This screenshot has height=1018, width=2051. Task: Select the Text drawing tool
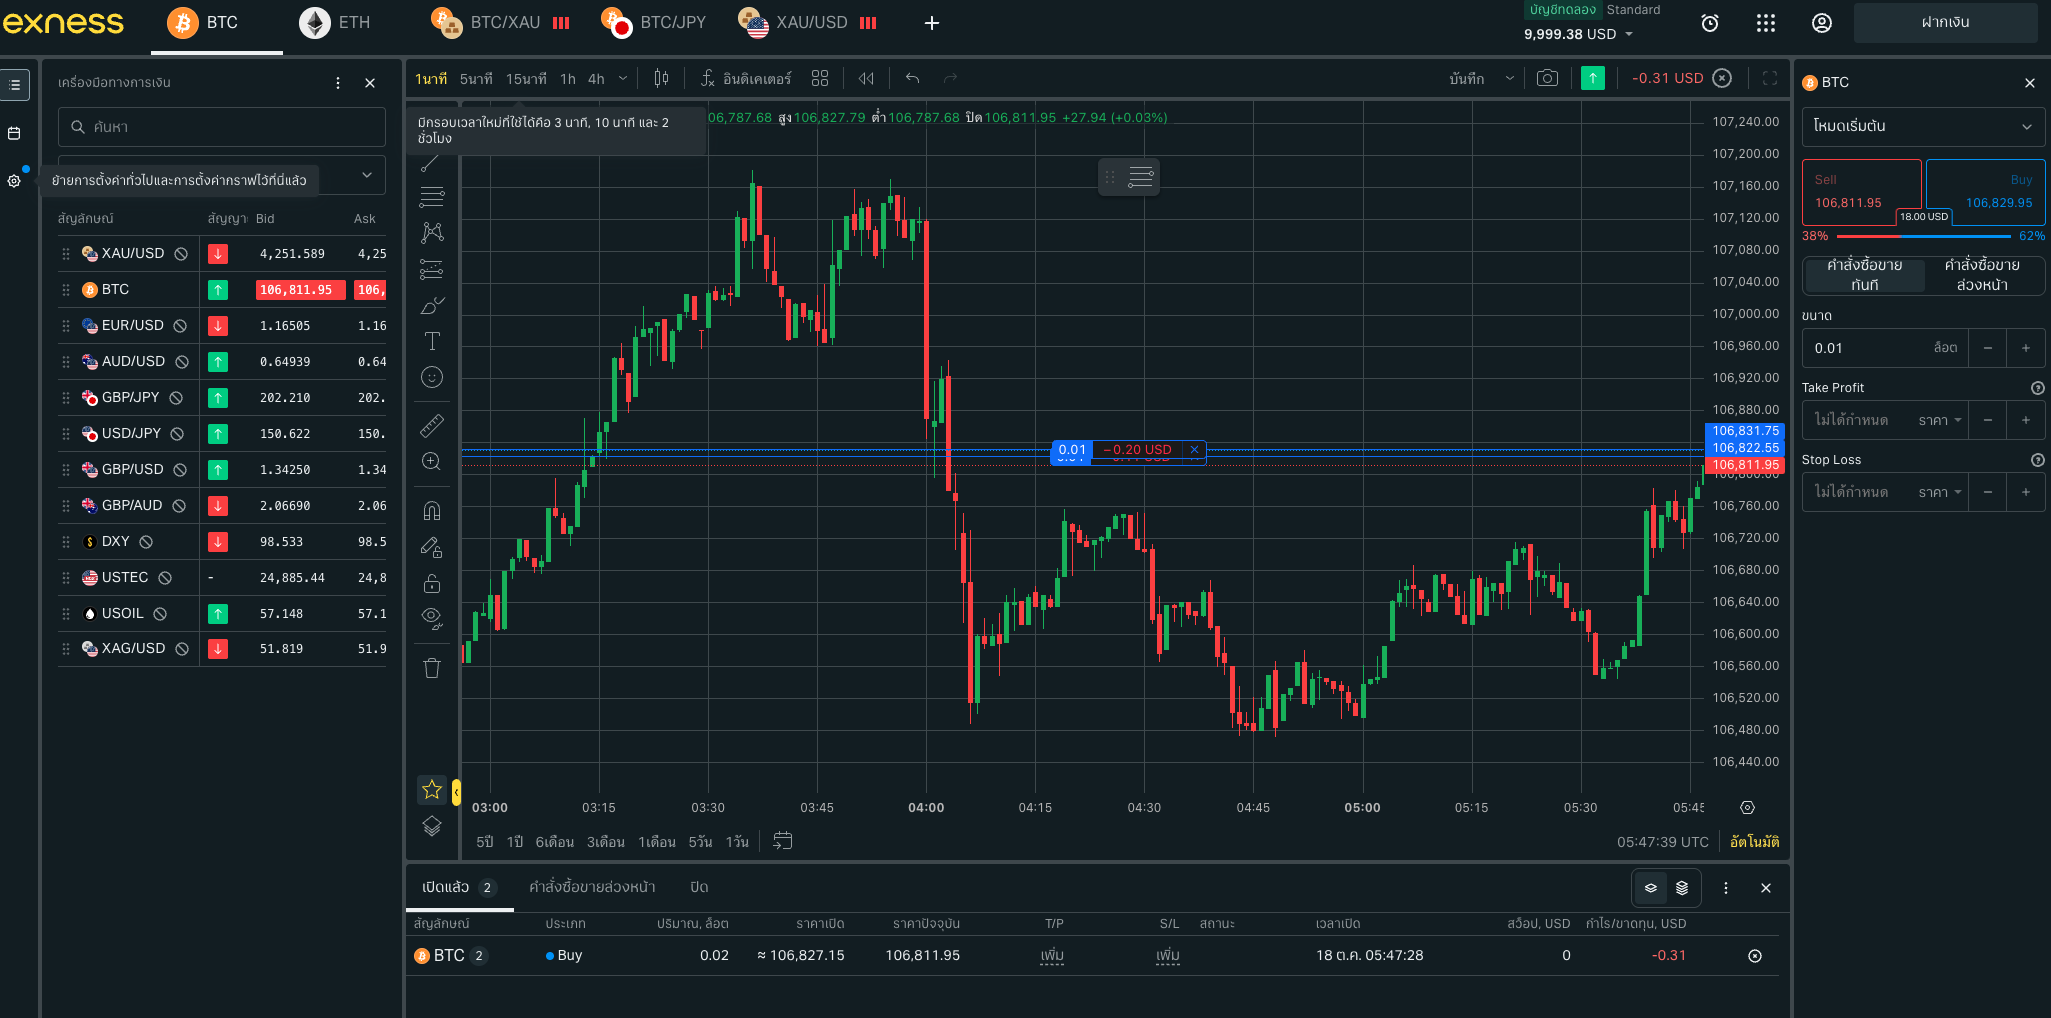[x=432, y=341]
